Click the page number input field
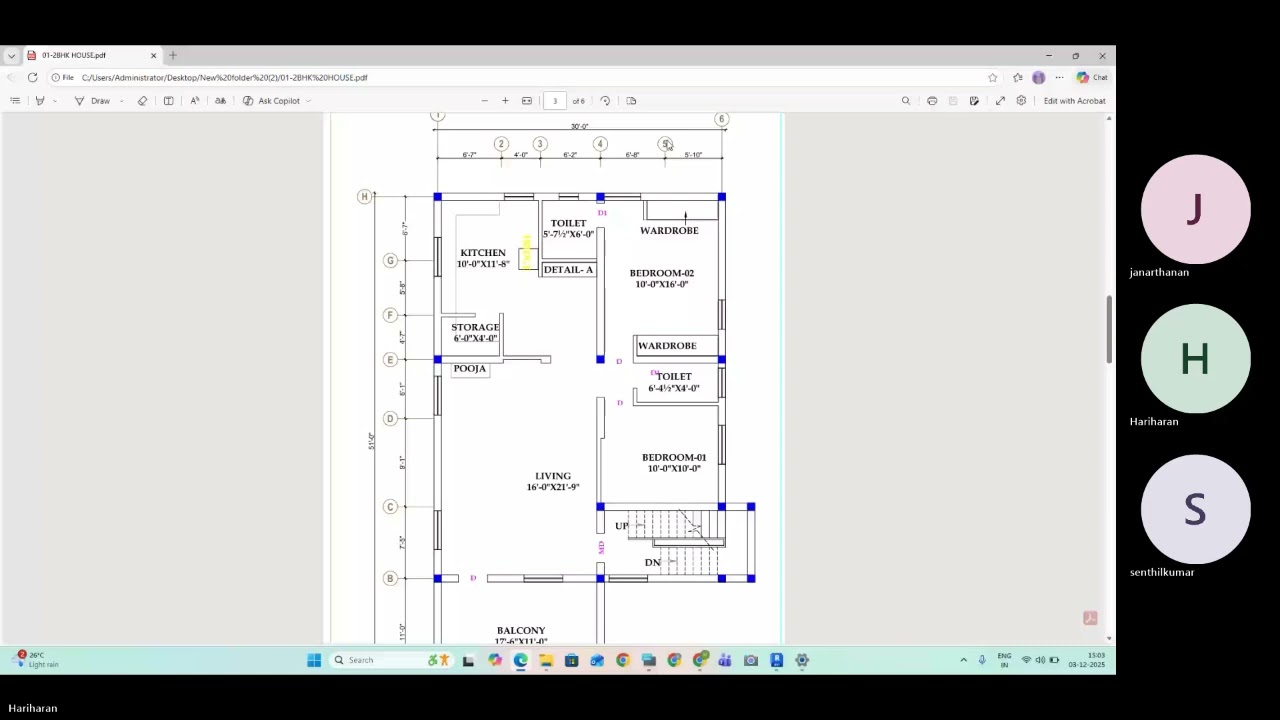The image size is (1280, 720). pyautogui.click(x=555, y=101)
